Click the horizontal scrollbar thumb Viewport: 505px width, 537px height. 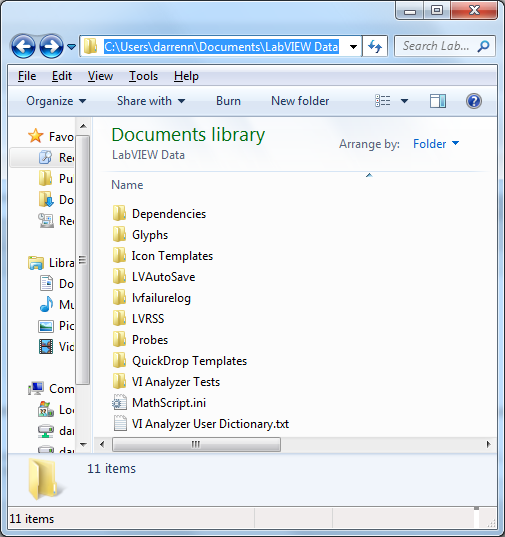coord(196,445)
